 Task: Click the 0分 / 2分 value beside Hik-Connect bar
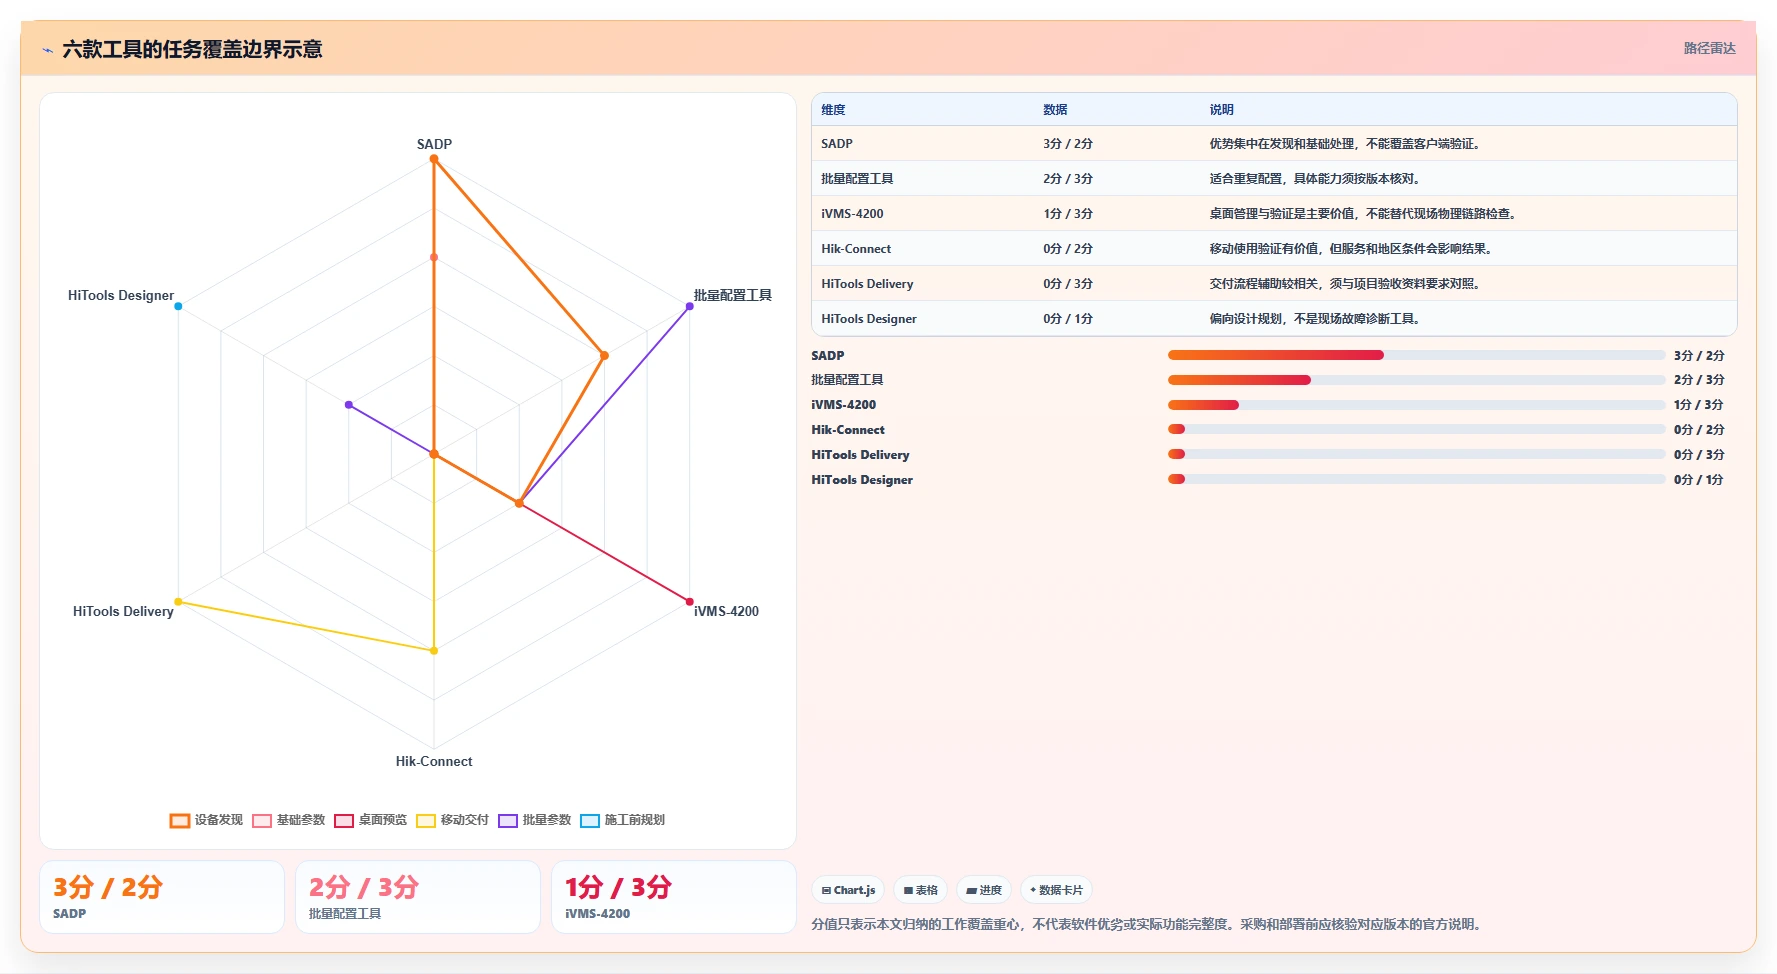(x=1699, y=430)
